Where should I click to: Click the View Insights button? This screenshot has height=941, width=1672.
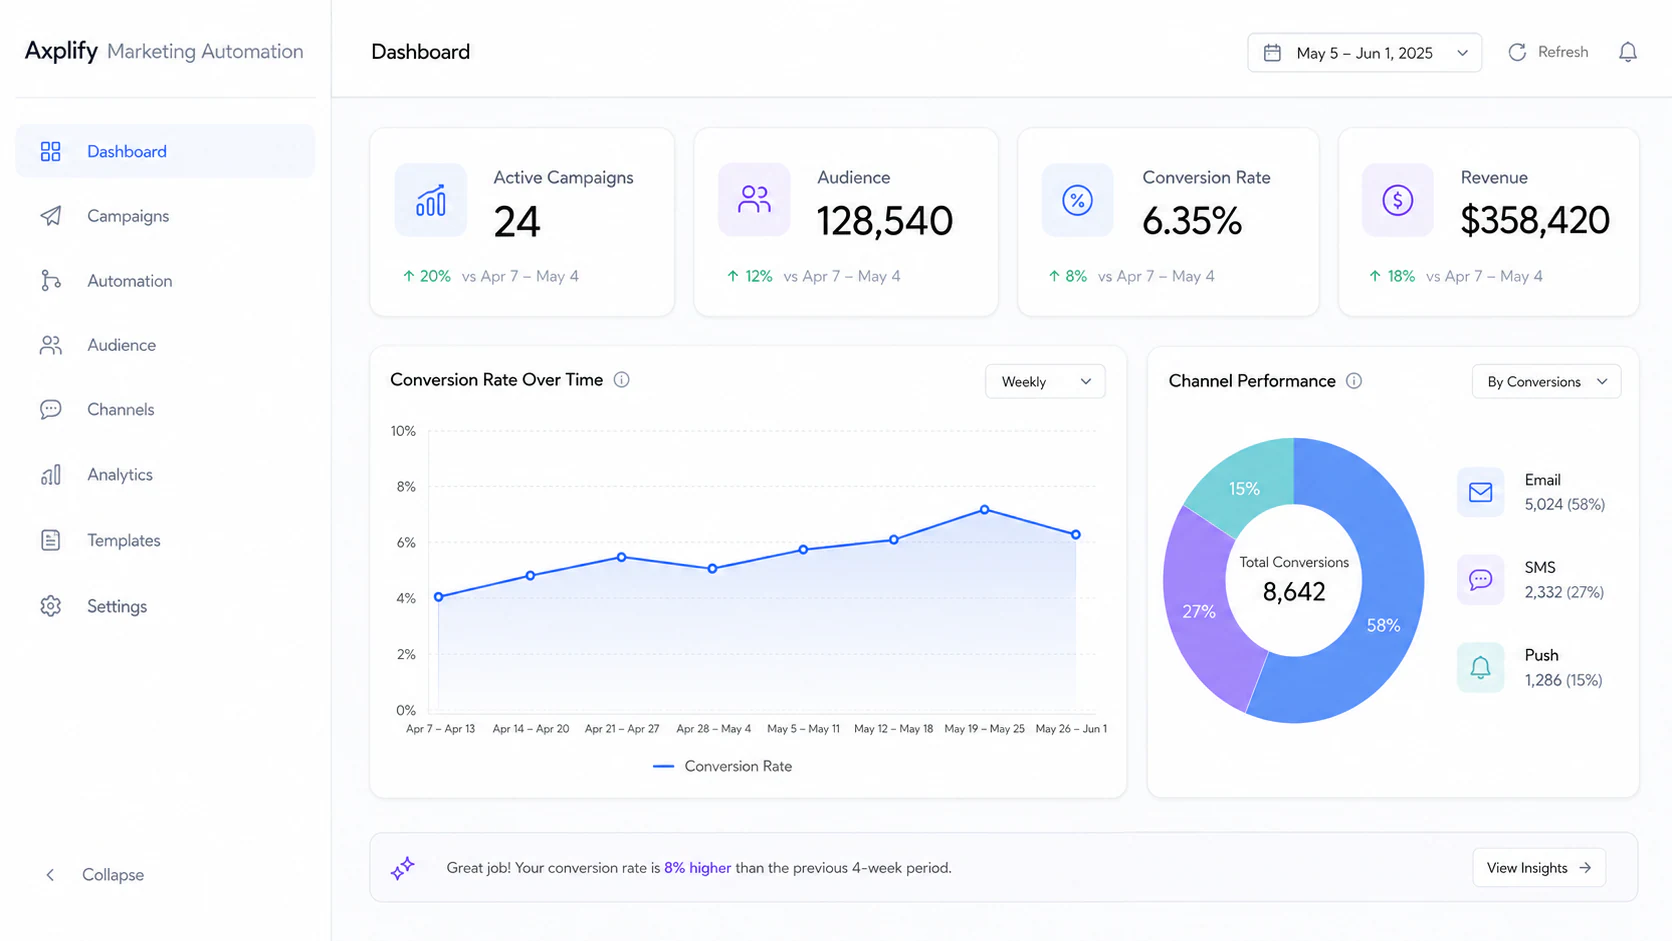(1539, 868)
